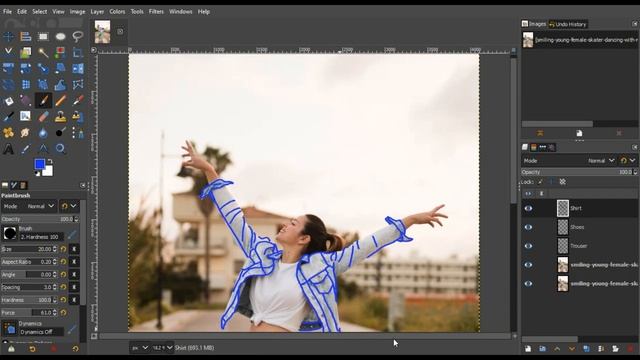640x360 pixels.
Task: Open layer mode group switcher dropdown
Action: (x=628, y=161)
